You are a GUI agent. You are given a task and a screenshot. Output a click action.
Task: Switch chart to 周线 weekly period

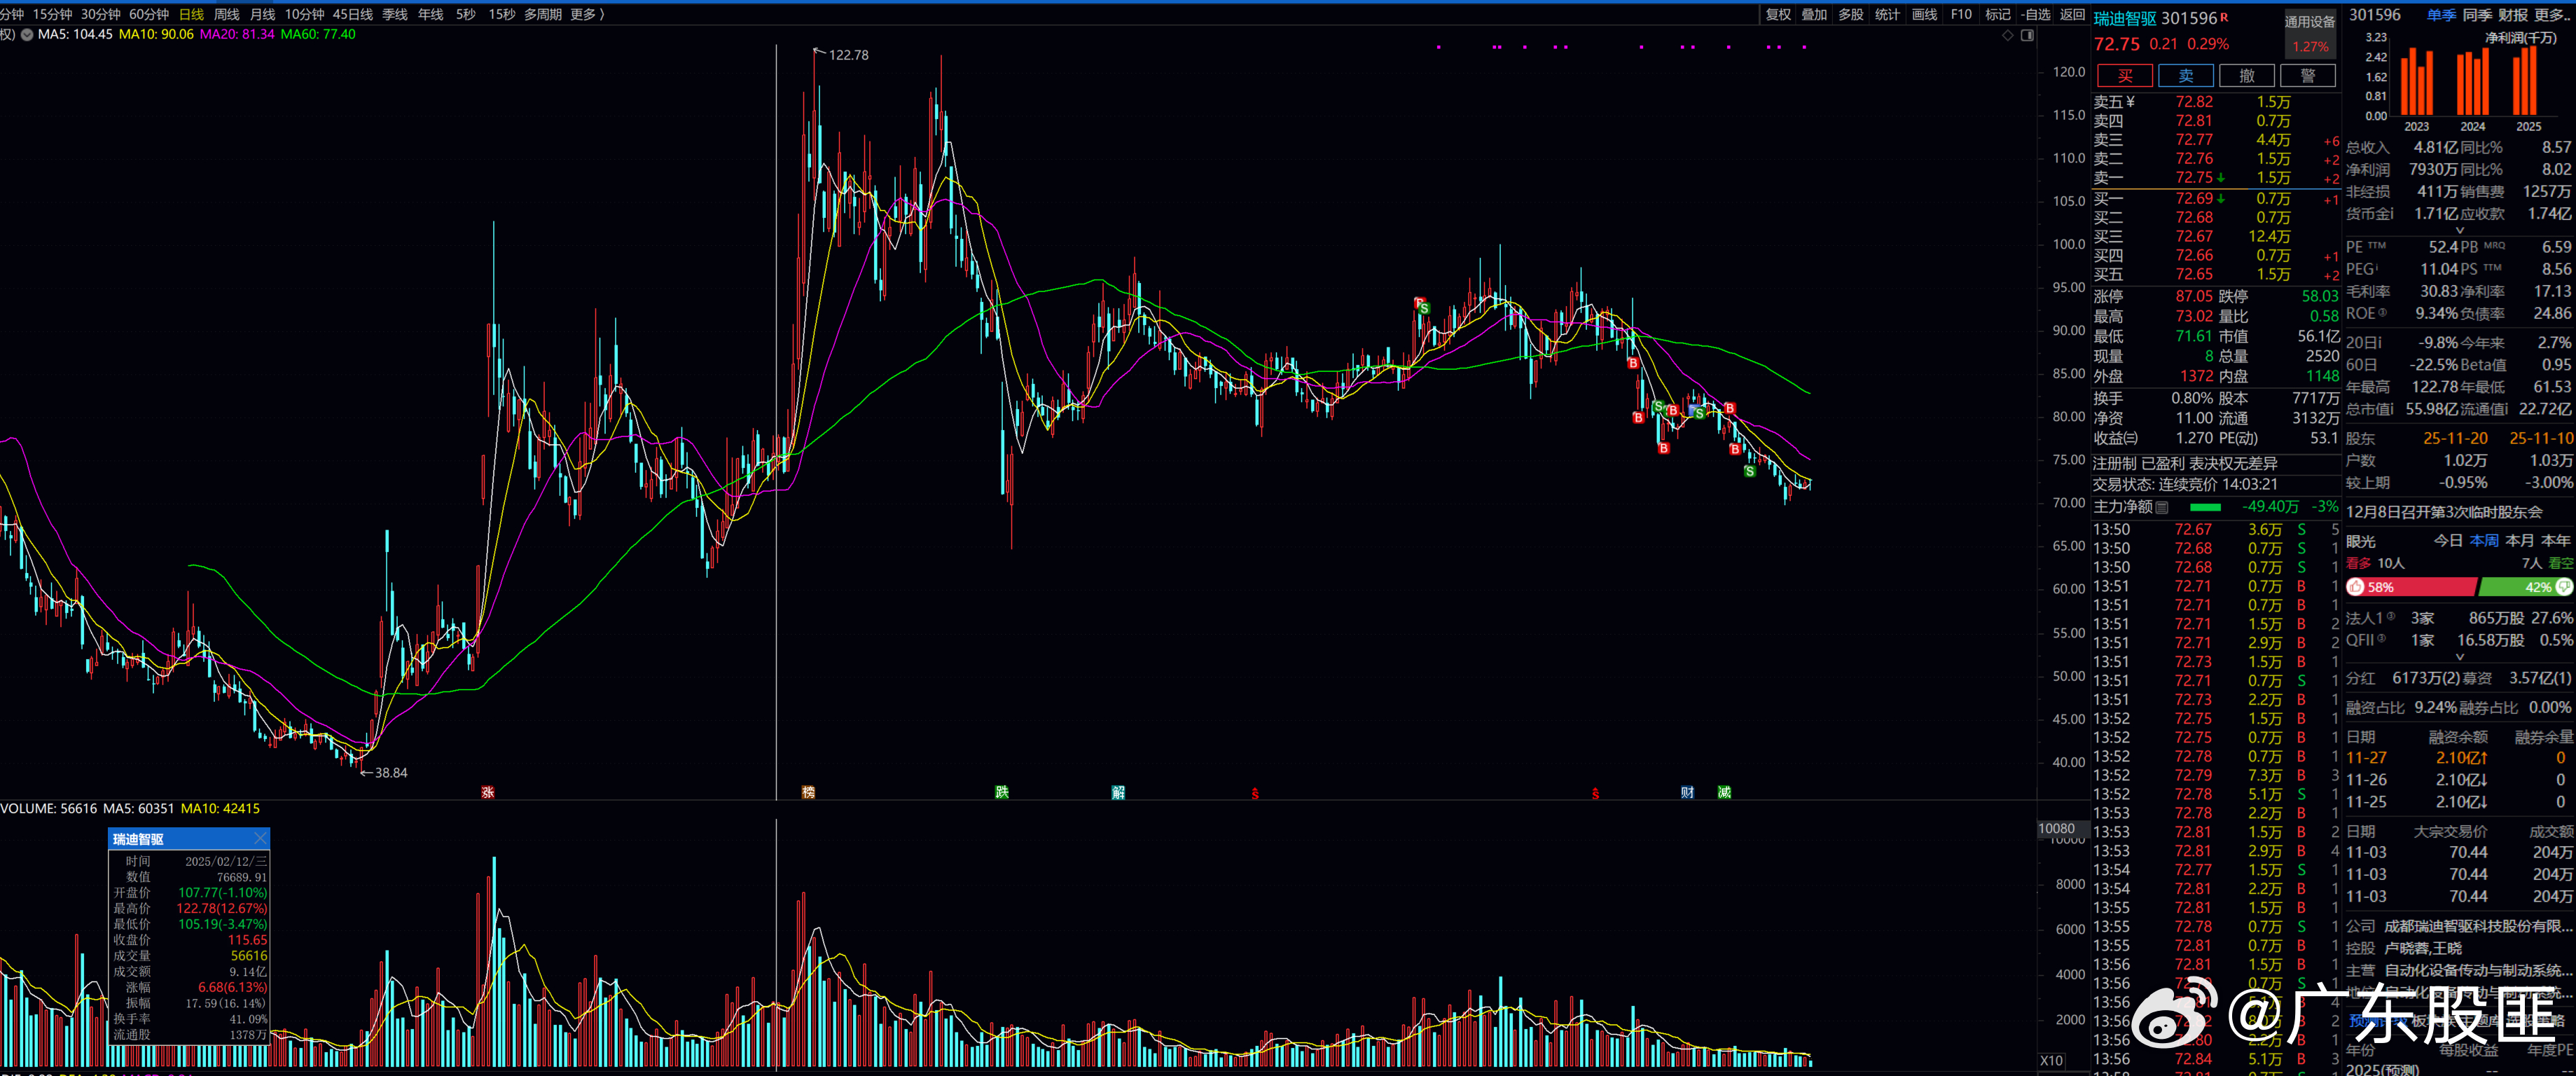226,14
